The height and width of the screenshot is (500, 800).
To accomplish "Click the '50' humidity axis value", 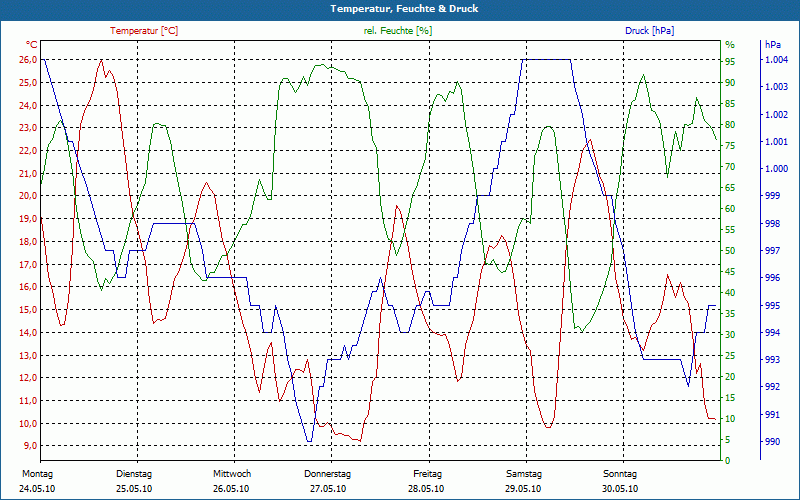I will click(730, 251).
